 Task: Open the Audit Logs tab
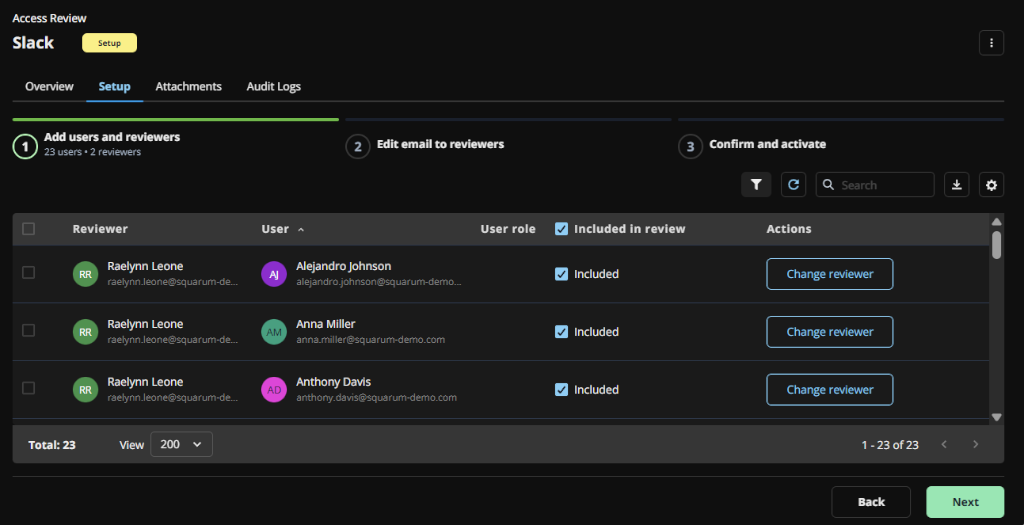(x=274, y=86)
